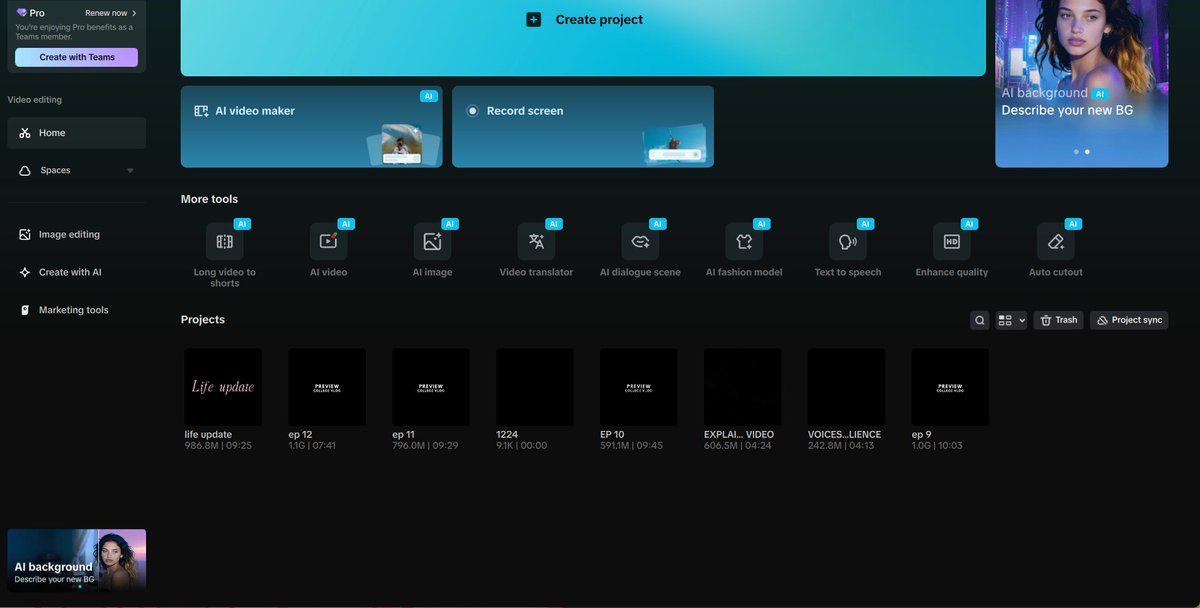Open the projects Trash
This screenshot has height=608, width=1200.
(x=1059, y=320)
